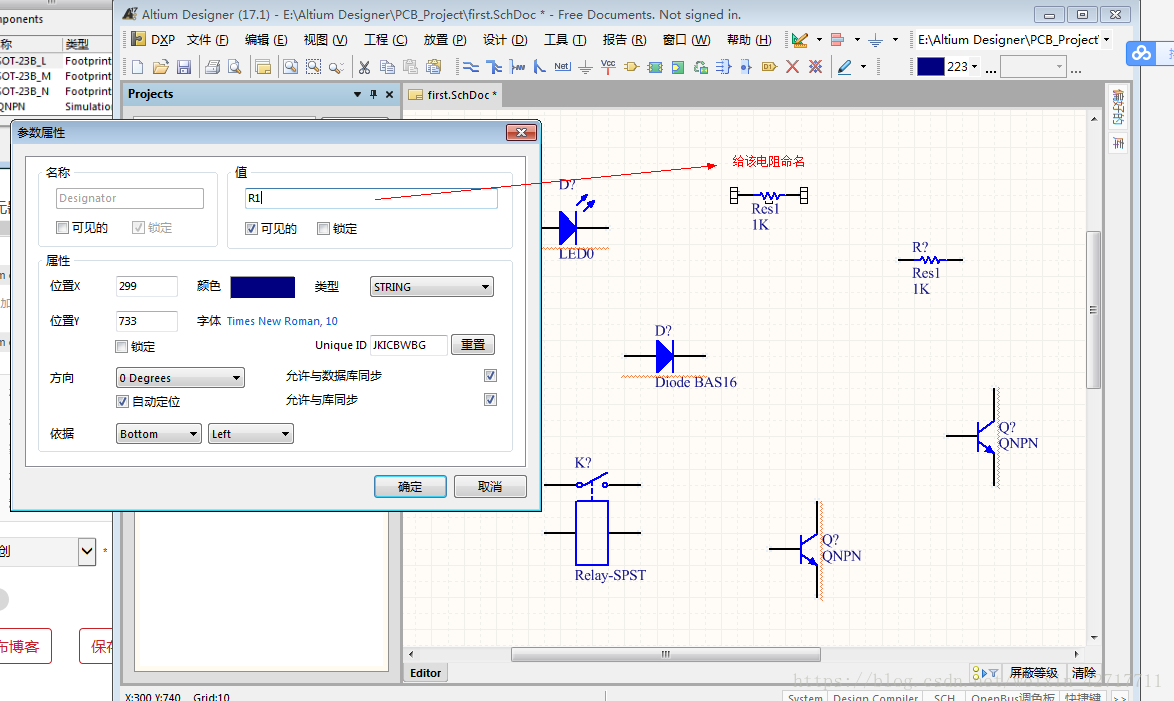Enable 锁定 checkbox below 位置Y

pos(121,347)
